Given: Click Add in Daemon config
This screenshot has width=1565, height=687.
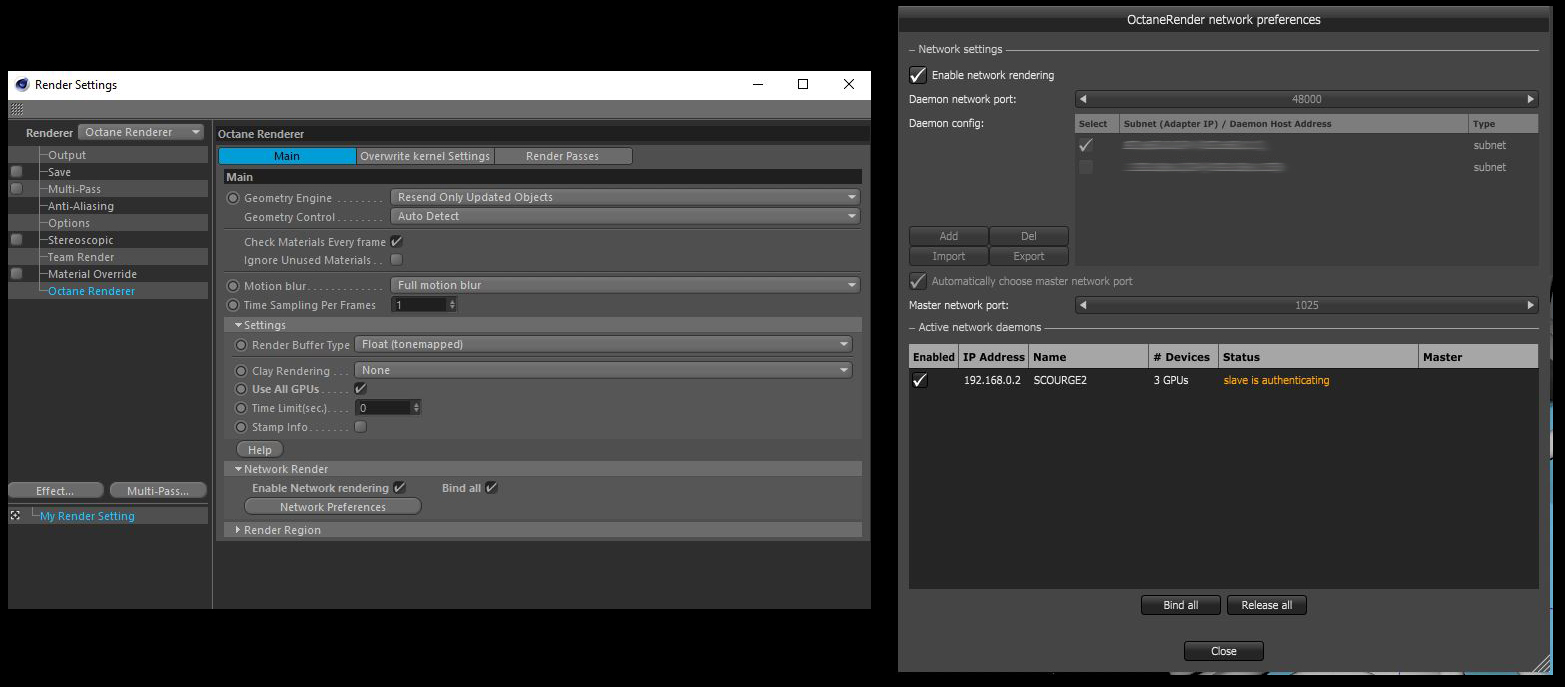Looking at the screenshot, I should (x=949, y=236).
